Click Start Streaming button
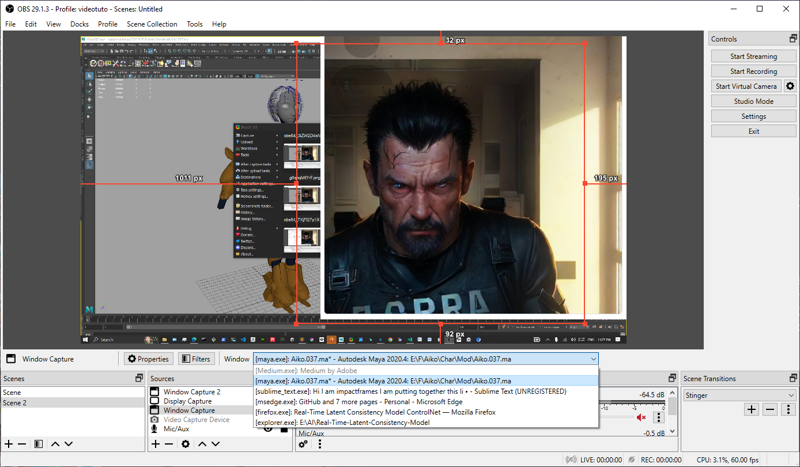 [753, 56]
